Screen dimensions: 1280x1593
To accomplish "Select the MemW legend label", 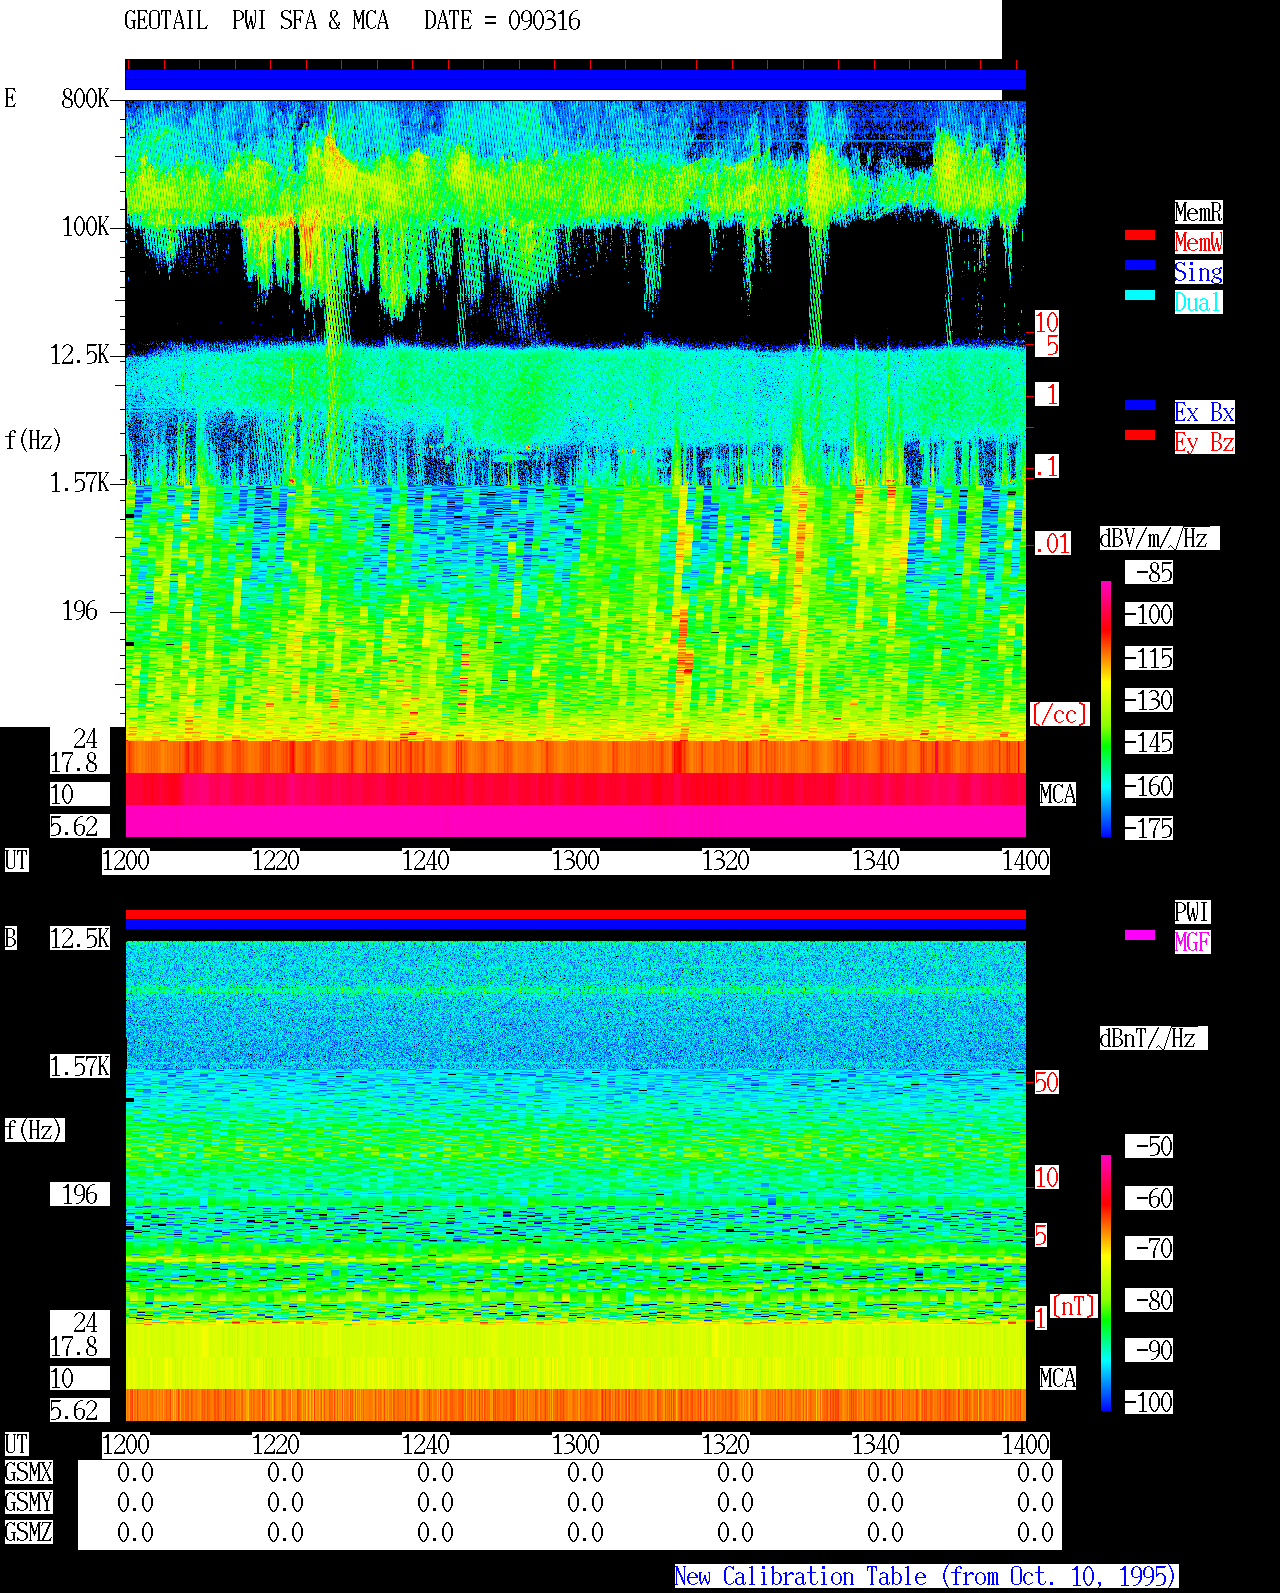I will pyautogui.click(x=1198, y=242).
